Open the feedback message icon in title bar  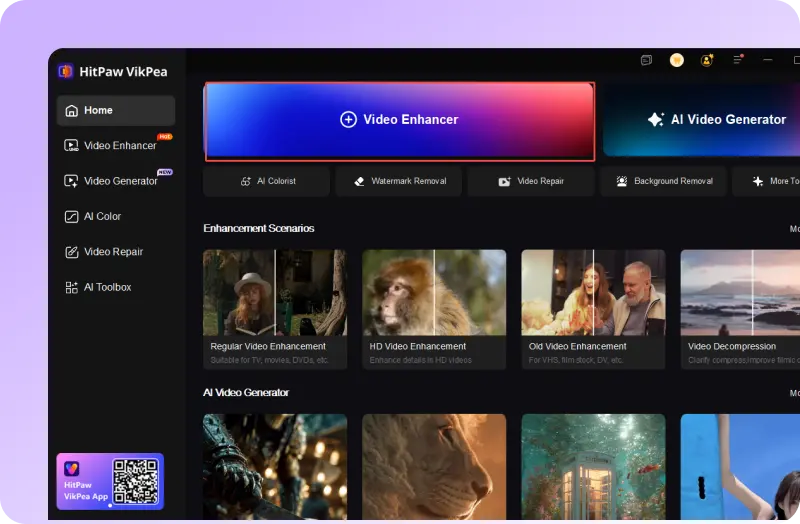(646, 60)
